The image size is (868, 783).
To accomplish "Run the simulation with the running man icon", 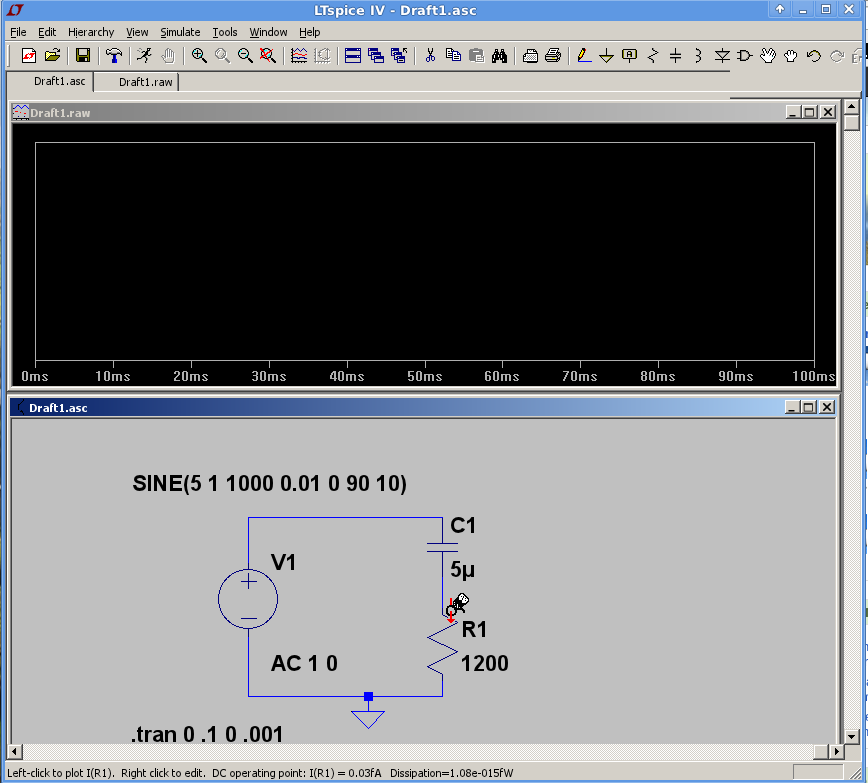I will [x=145, y=55].
